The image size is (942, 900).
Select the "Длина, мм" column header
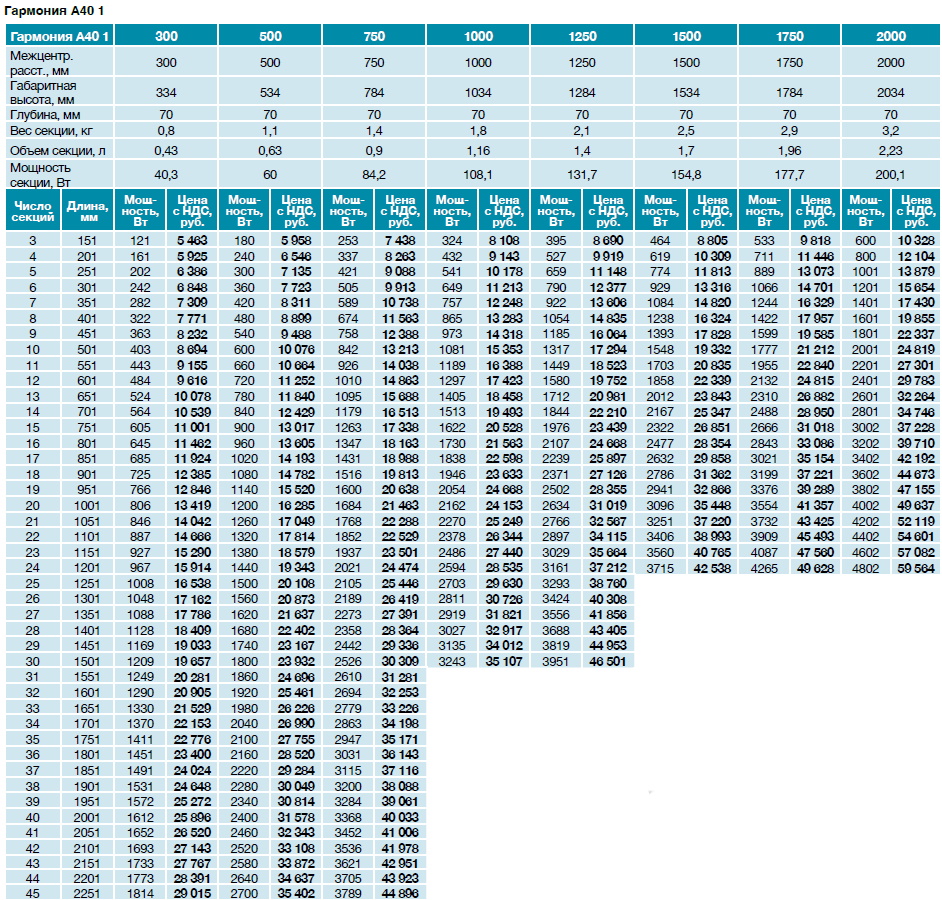pyautogui.click(x=88, y=211)
